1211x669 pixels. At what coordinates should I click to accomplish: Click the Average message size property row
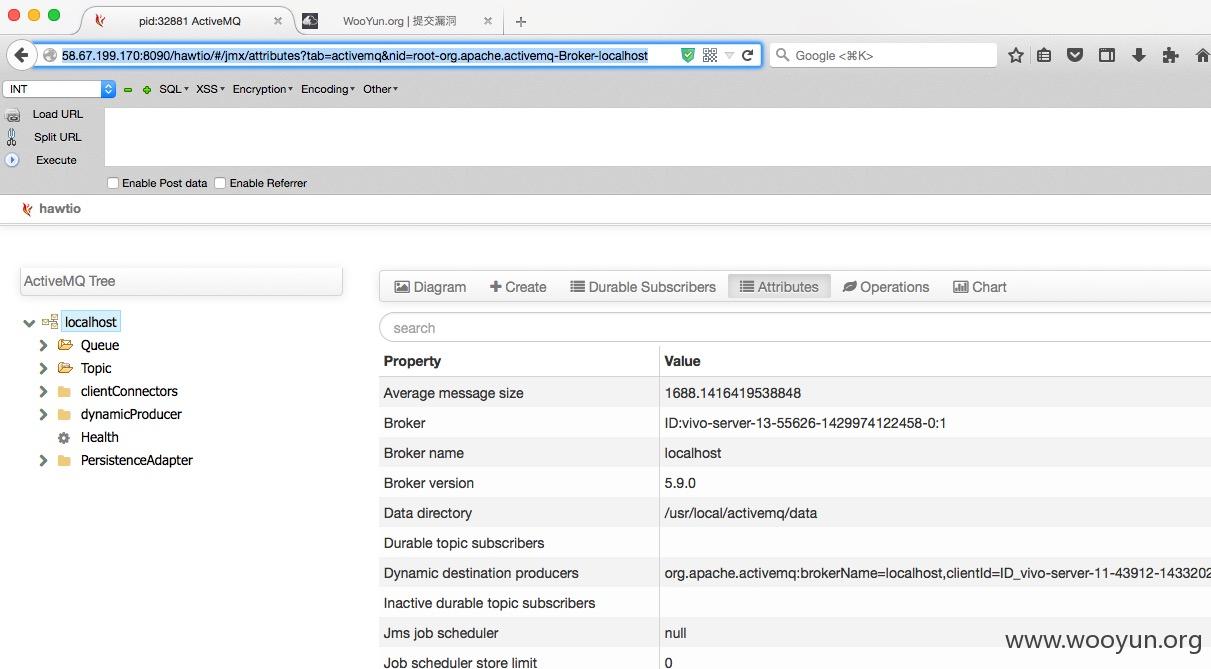point(795,393)
